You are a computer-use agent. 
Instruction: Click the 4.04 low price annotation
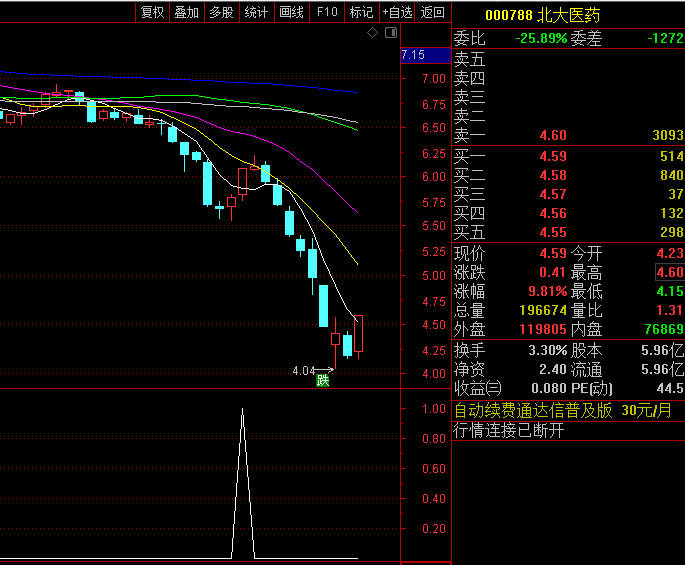(x=304, y=371)
